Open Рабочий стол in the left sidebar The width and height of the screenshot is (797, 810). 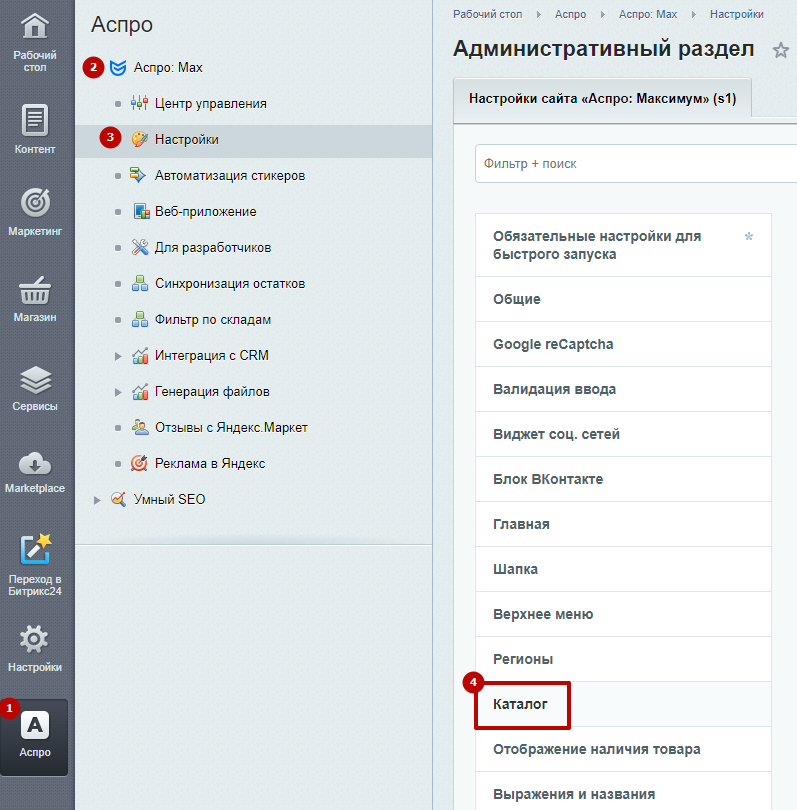point(35,42)
